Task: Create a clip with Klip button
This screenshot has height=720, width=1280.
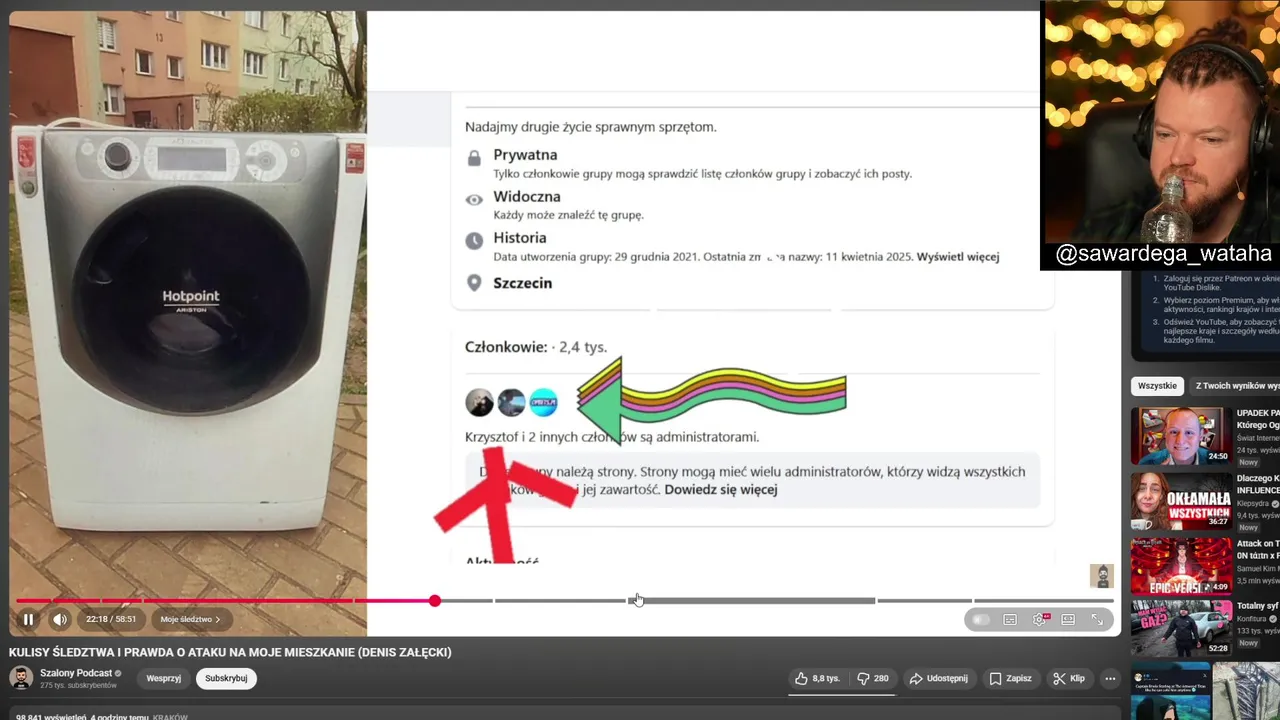Action: [1068, 678]
